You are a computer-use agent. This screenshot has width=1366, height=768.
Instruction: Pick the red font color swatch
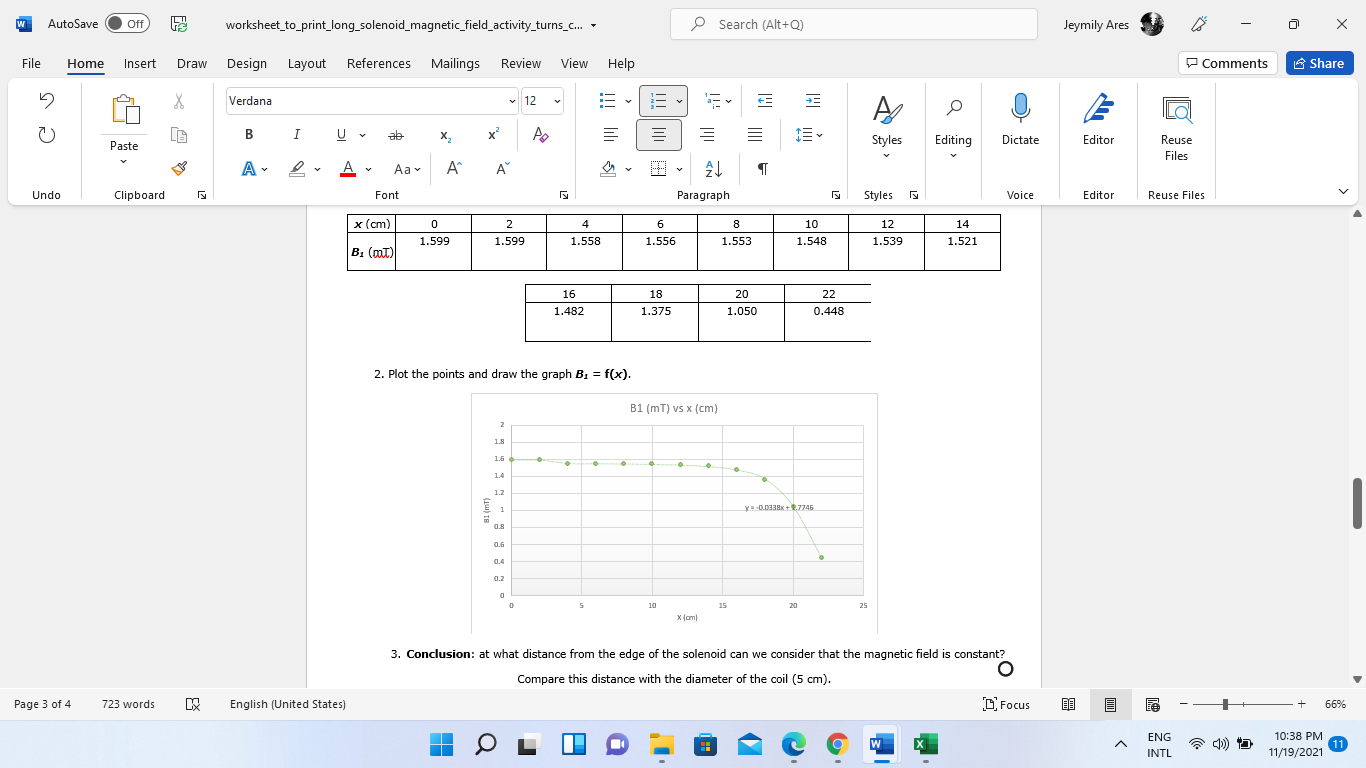click(348, 169)
